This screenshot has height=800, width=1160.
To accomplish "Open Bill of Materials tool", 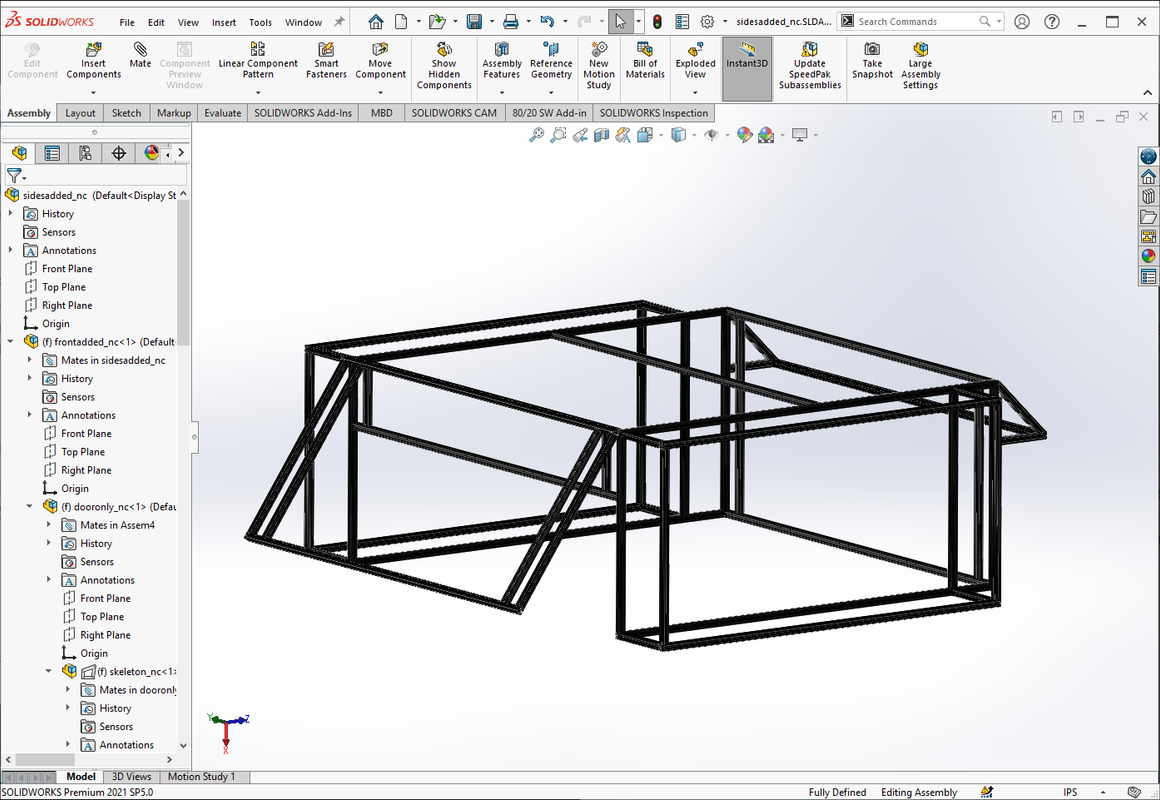I will coord(645,61).
